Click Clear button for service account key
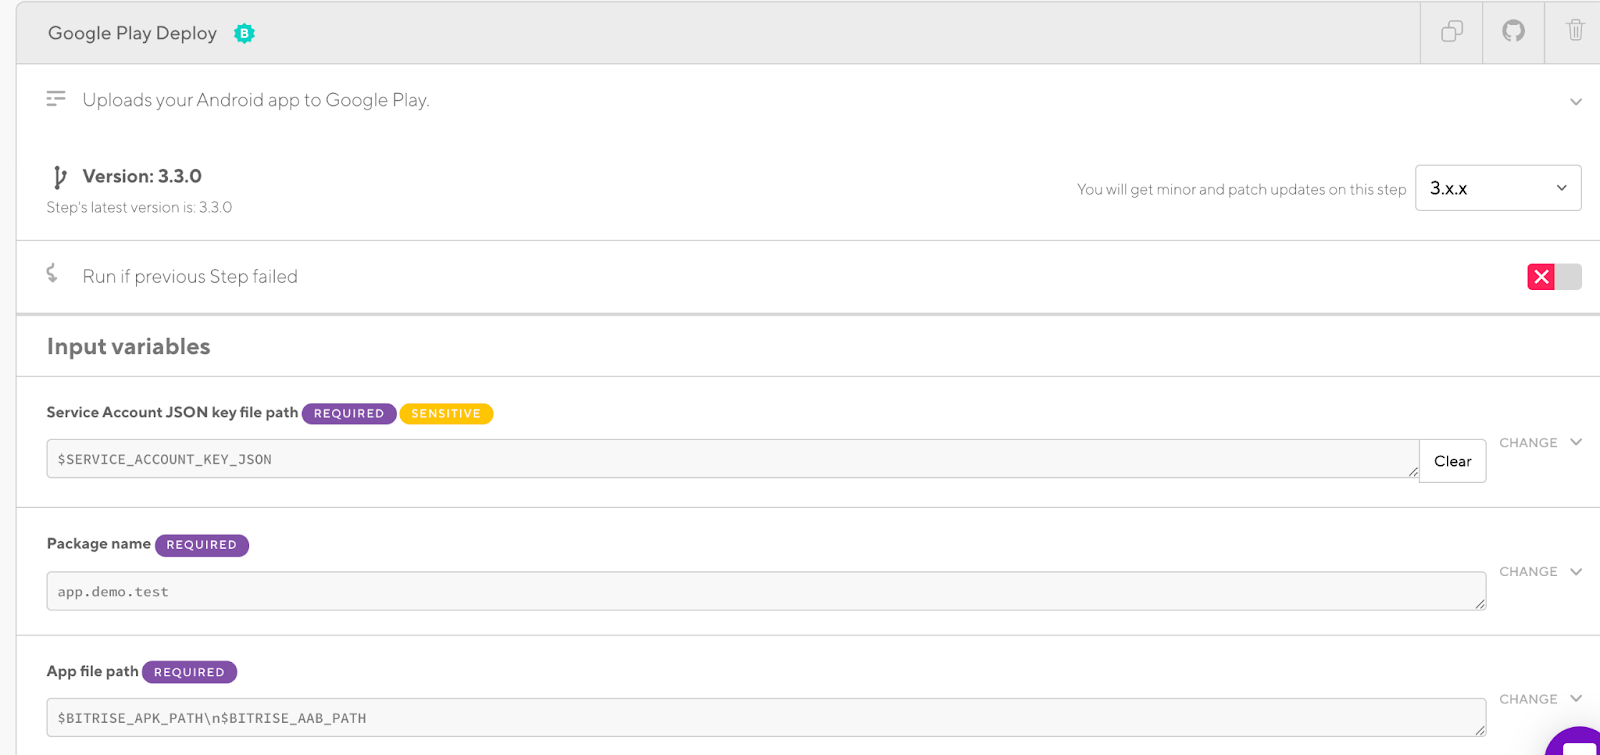1600x755 pixels. pyautogui.click(x=1452, y=461)
